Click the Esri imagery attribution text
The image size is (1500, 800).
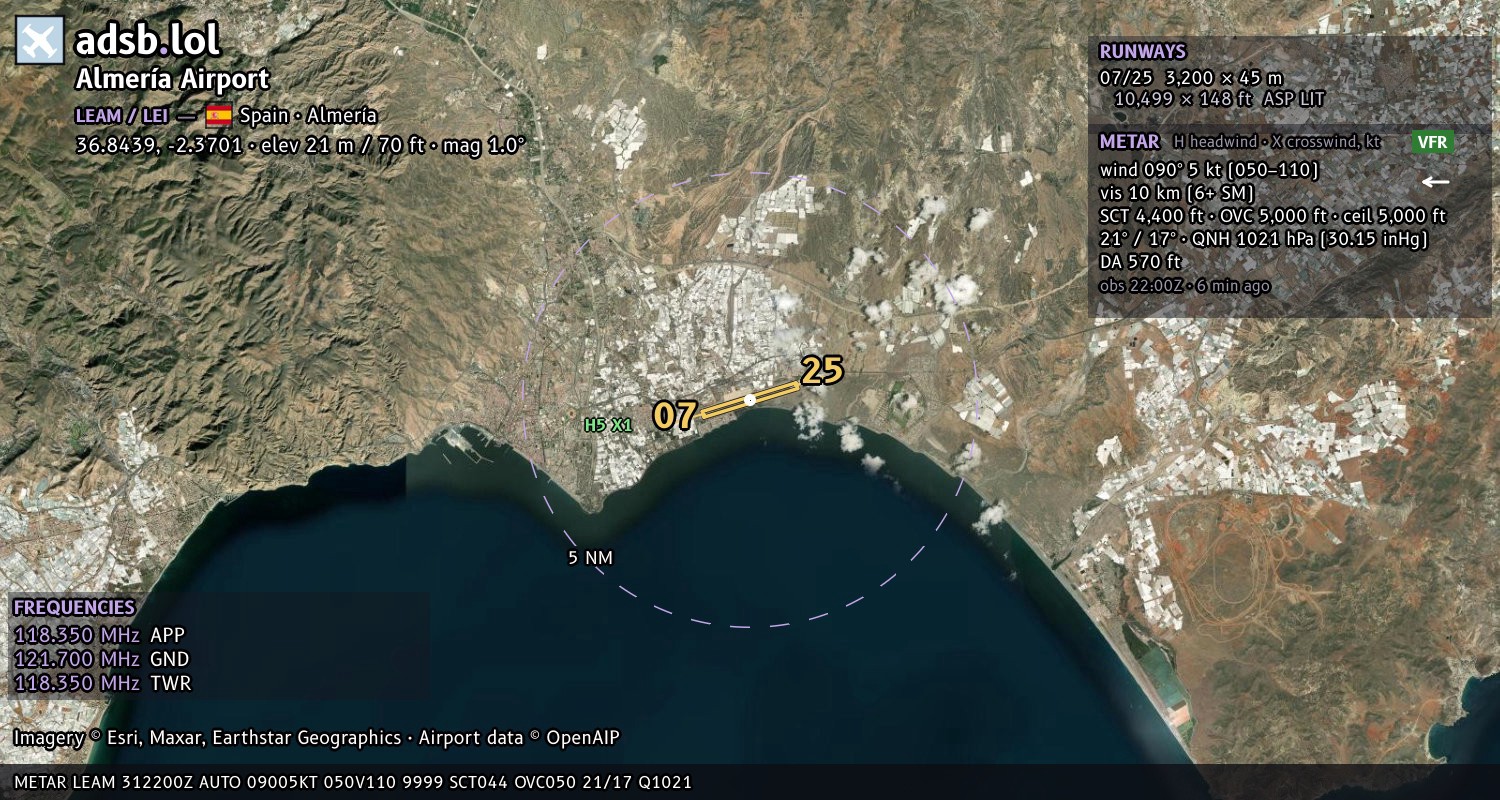tap(316, 738)
